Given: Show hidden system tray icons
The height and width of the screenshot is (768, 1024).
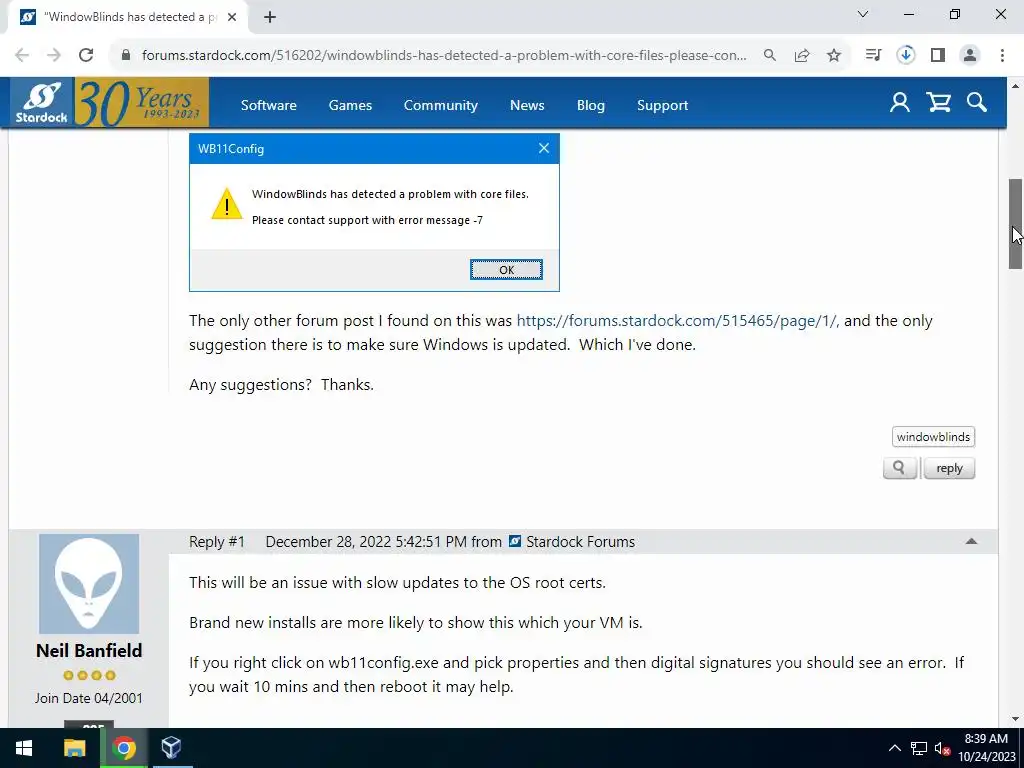Looking at the screenshot, I should 895,748.
